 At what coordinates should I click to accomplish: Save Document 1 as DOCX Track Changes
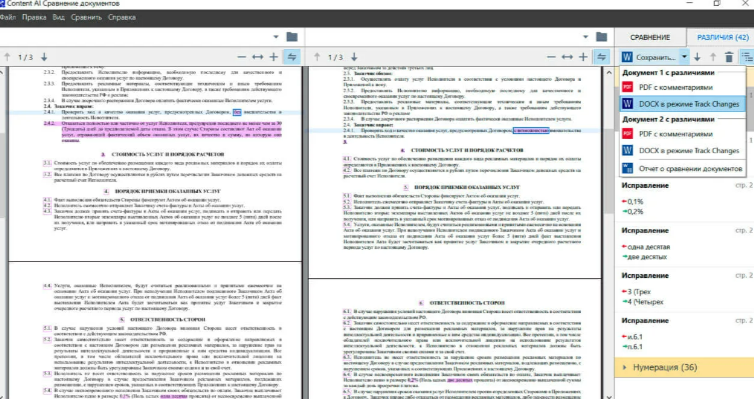683,104
